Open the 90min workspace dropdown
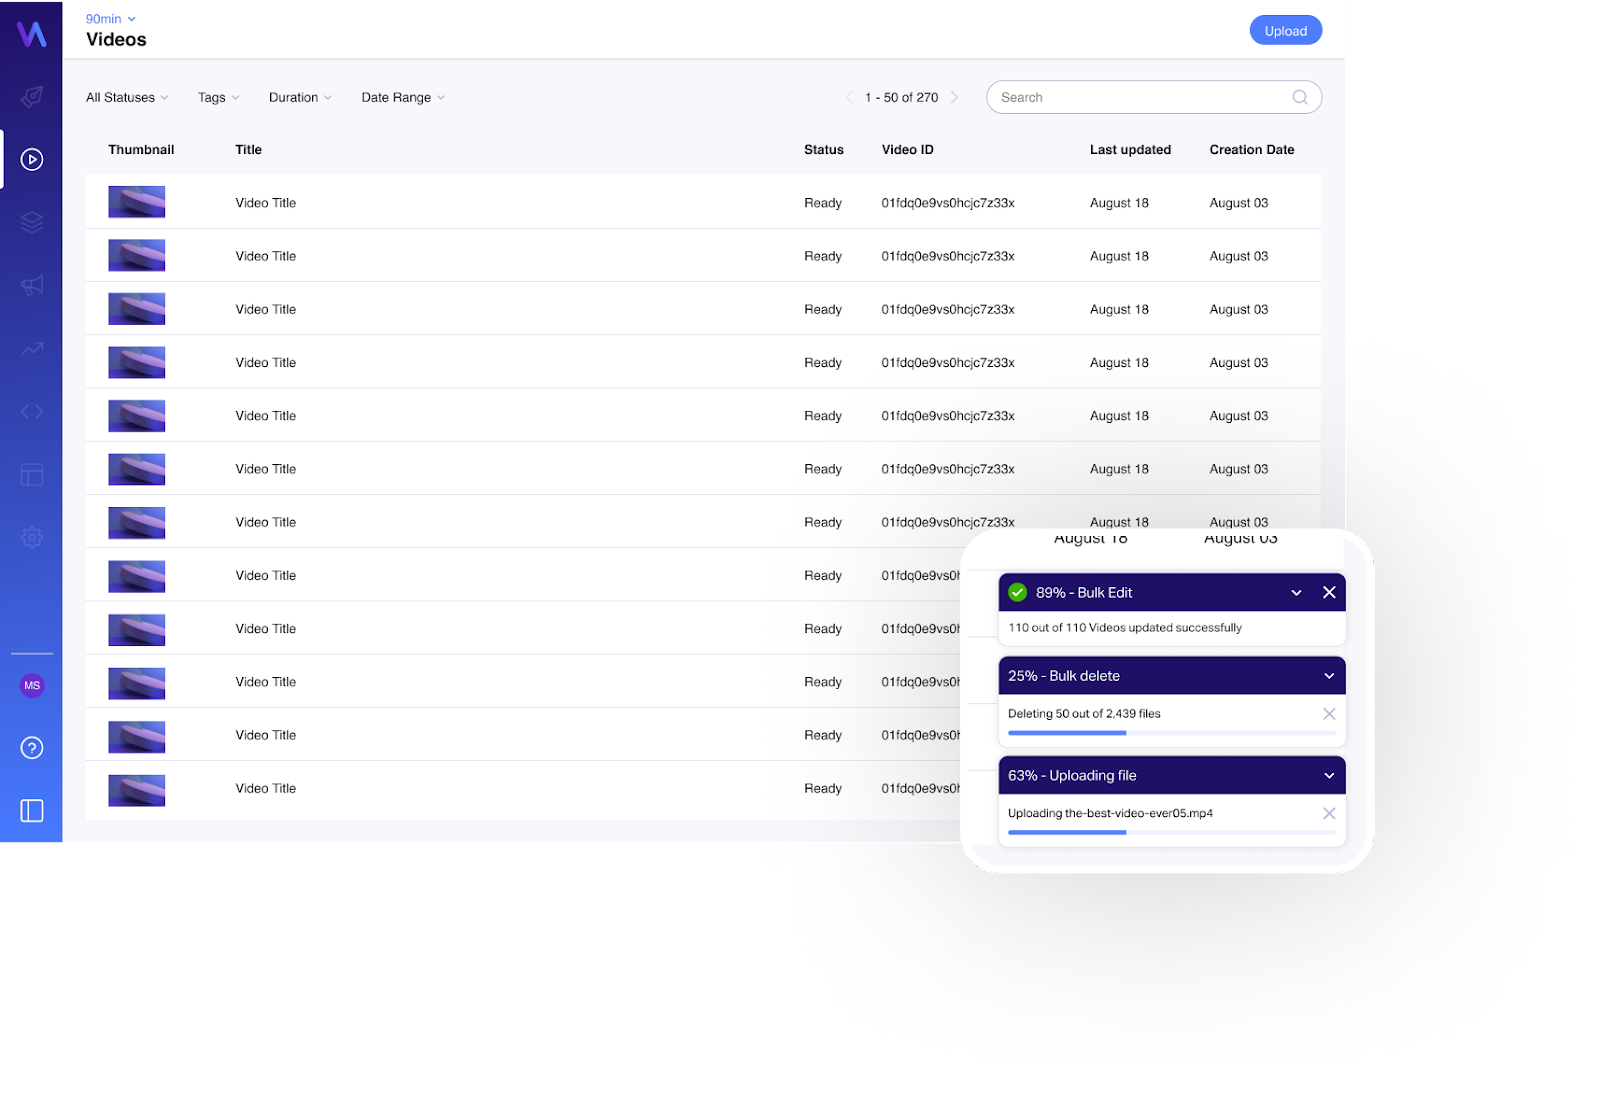1600x1099 pixels. (110, 19)
